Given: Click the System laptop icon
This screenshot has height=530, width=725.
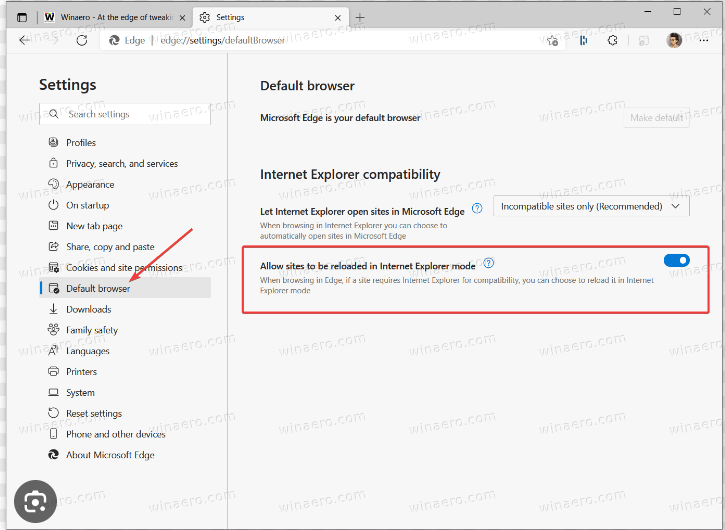Looking at the screenshot, I should point(54,392).
